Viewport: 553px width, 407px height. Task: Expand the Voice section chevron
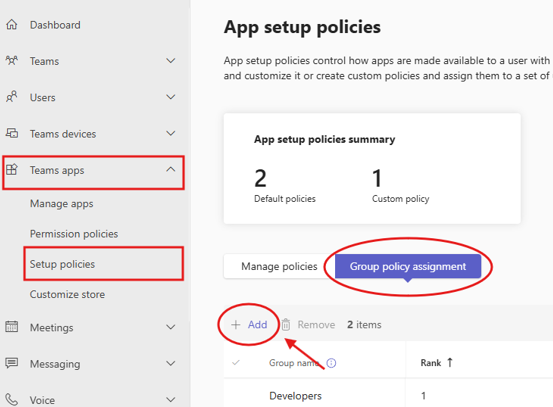click(x=171, y=400)
